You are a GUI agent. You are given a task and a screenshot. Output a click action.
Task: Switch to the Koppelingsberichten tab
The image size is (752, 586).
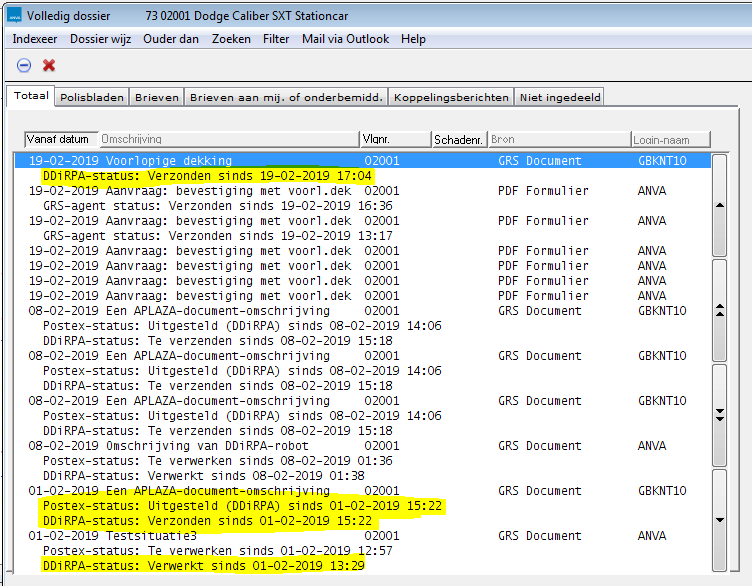tap(451, 97)
